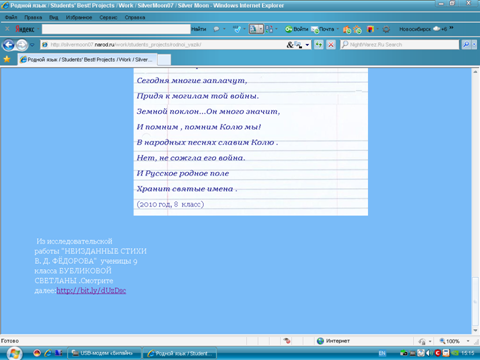
Task: Click the search magnifier button
Action: point(466,45)
